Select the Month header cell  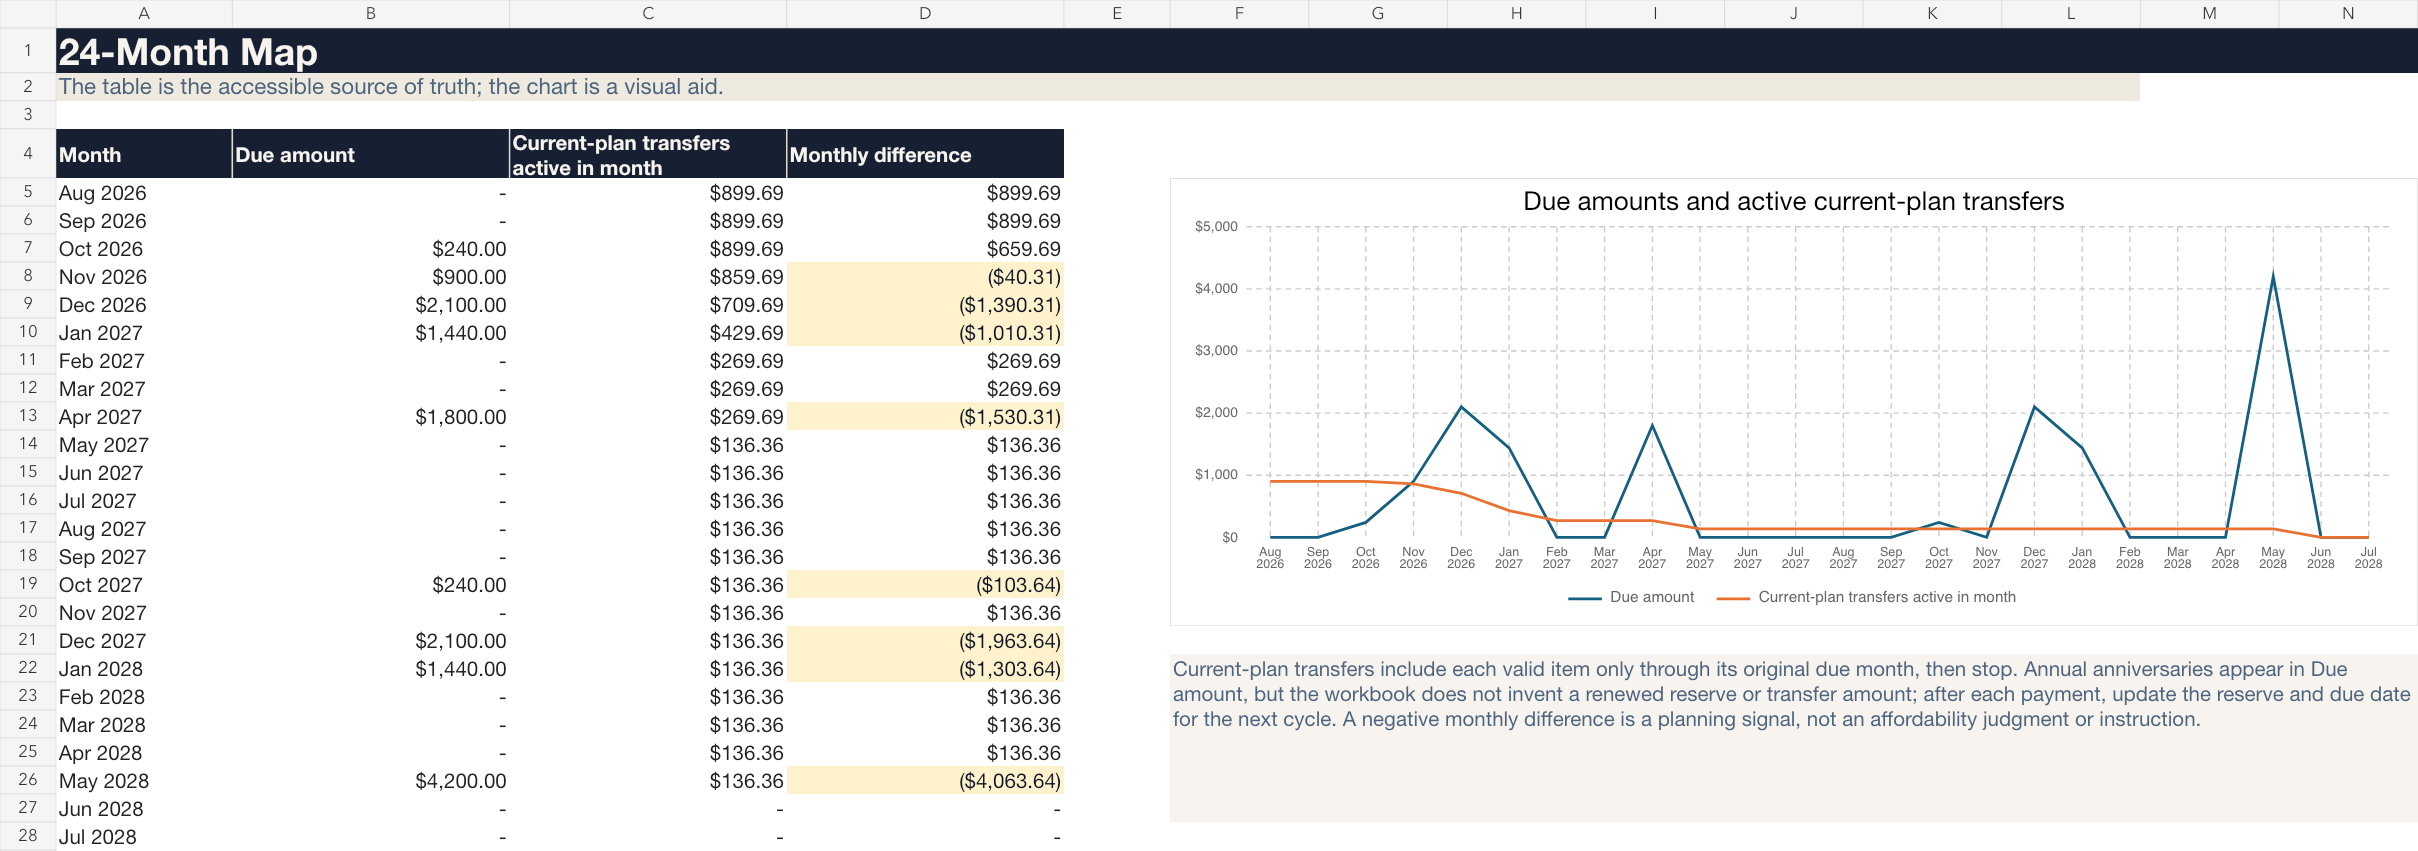coord(144,154)
